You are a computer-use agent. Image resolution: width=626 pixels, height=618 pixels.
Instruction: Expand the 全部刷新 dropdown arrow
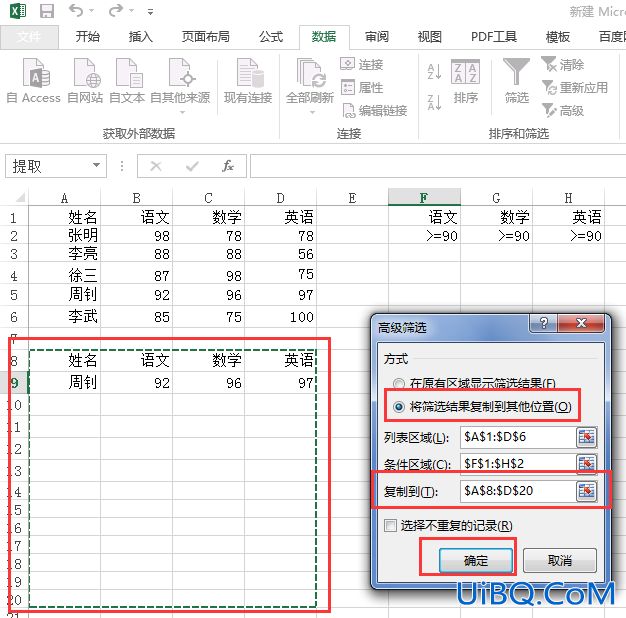click(x=312, y=113)
